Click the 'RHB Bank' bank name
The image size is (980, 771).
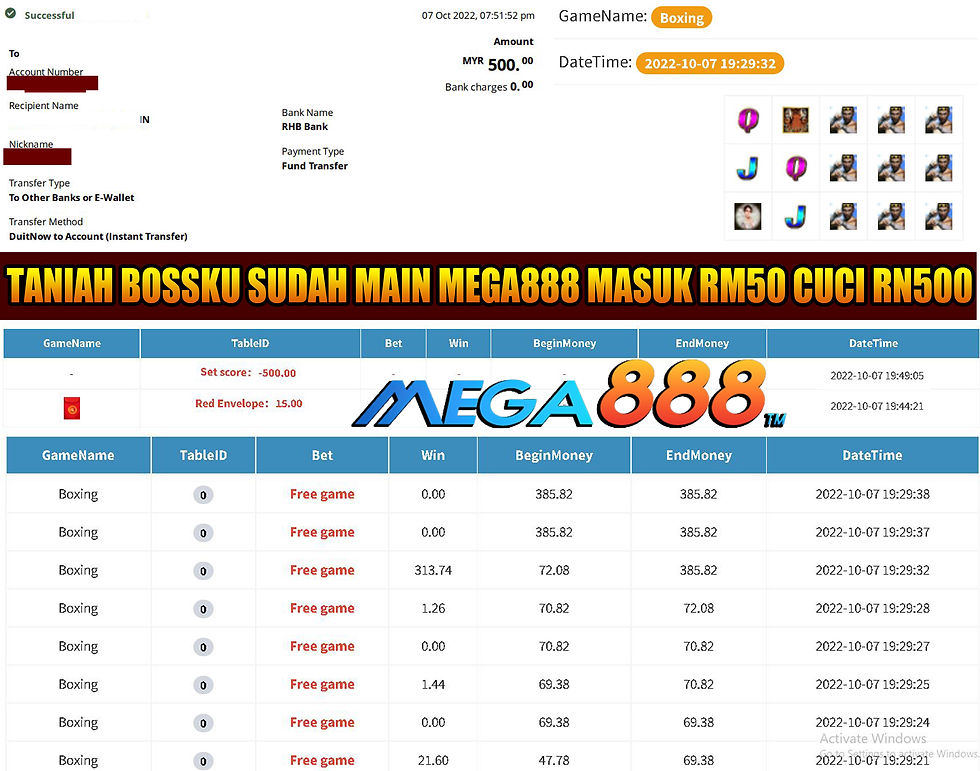tap(304, 126)
